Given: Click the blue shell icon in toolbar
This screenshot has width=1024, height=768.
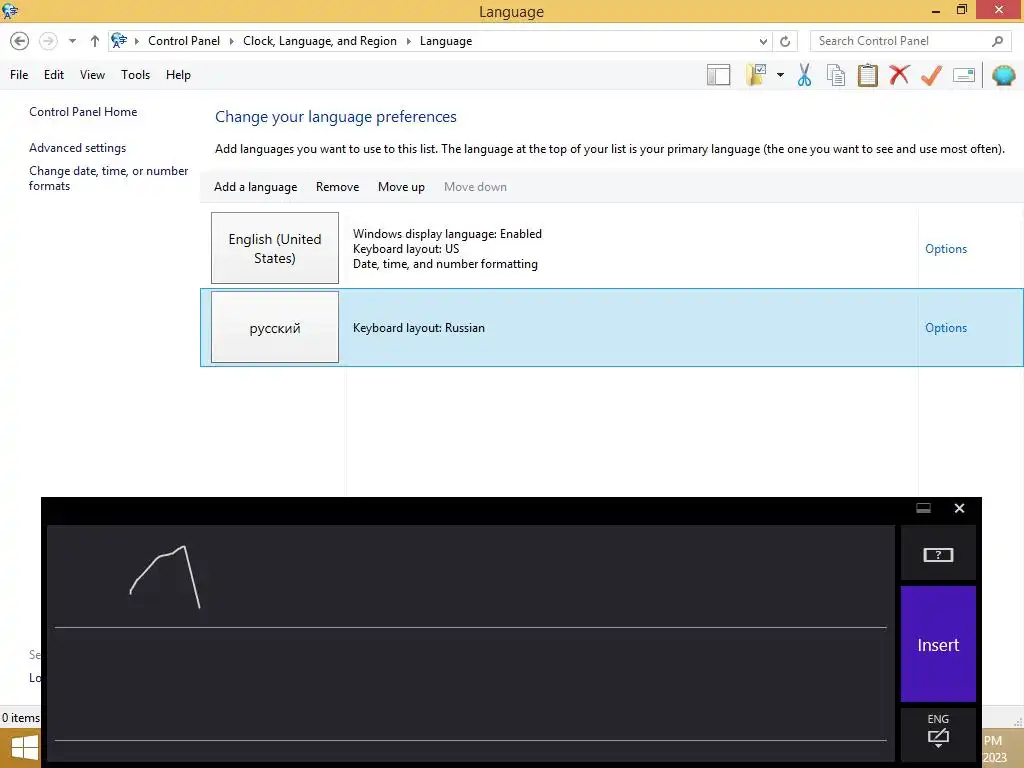Looking at the screenshot, I should pos(1003,75).
